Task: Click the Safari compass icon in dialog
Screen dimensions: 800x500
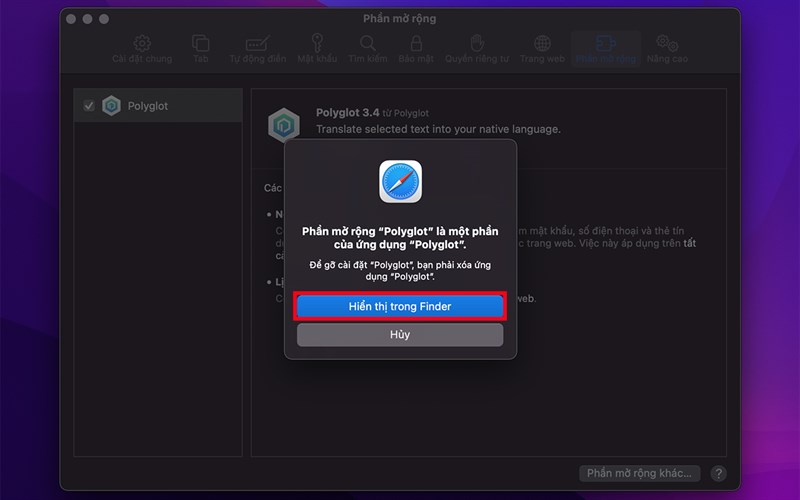Action: point(401,182)
